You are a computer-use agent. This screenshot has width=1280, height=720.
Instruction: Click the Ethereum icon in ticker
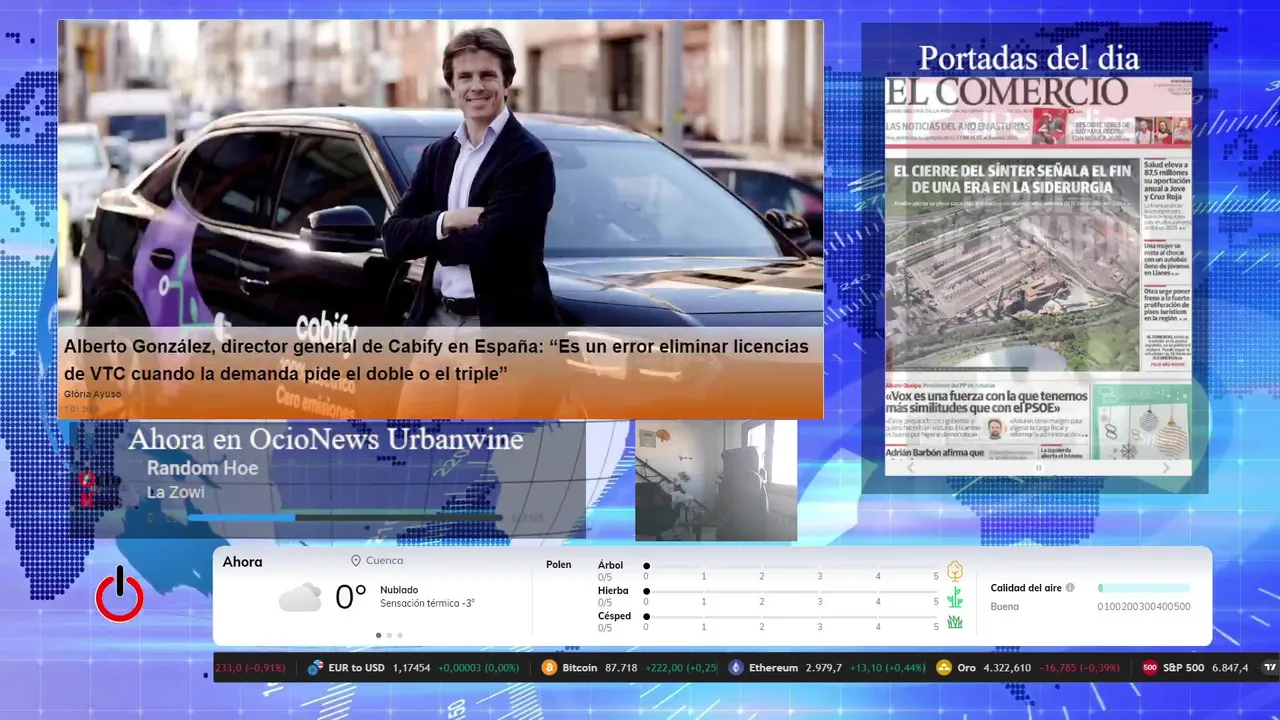[x=736, y=668]
